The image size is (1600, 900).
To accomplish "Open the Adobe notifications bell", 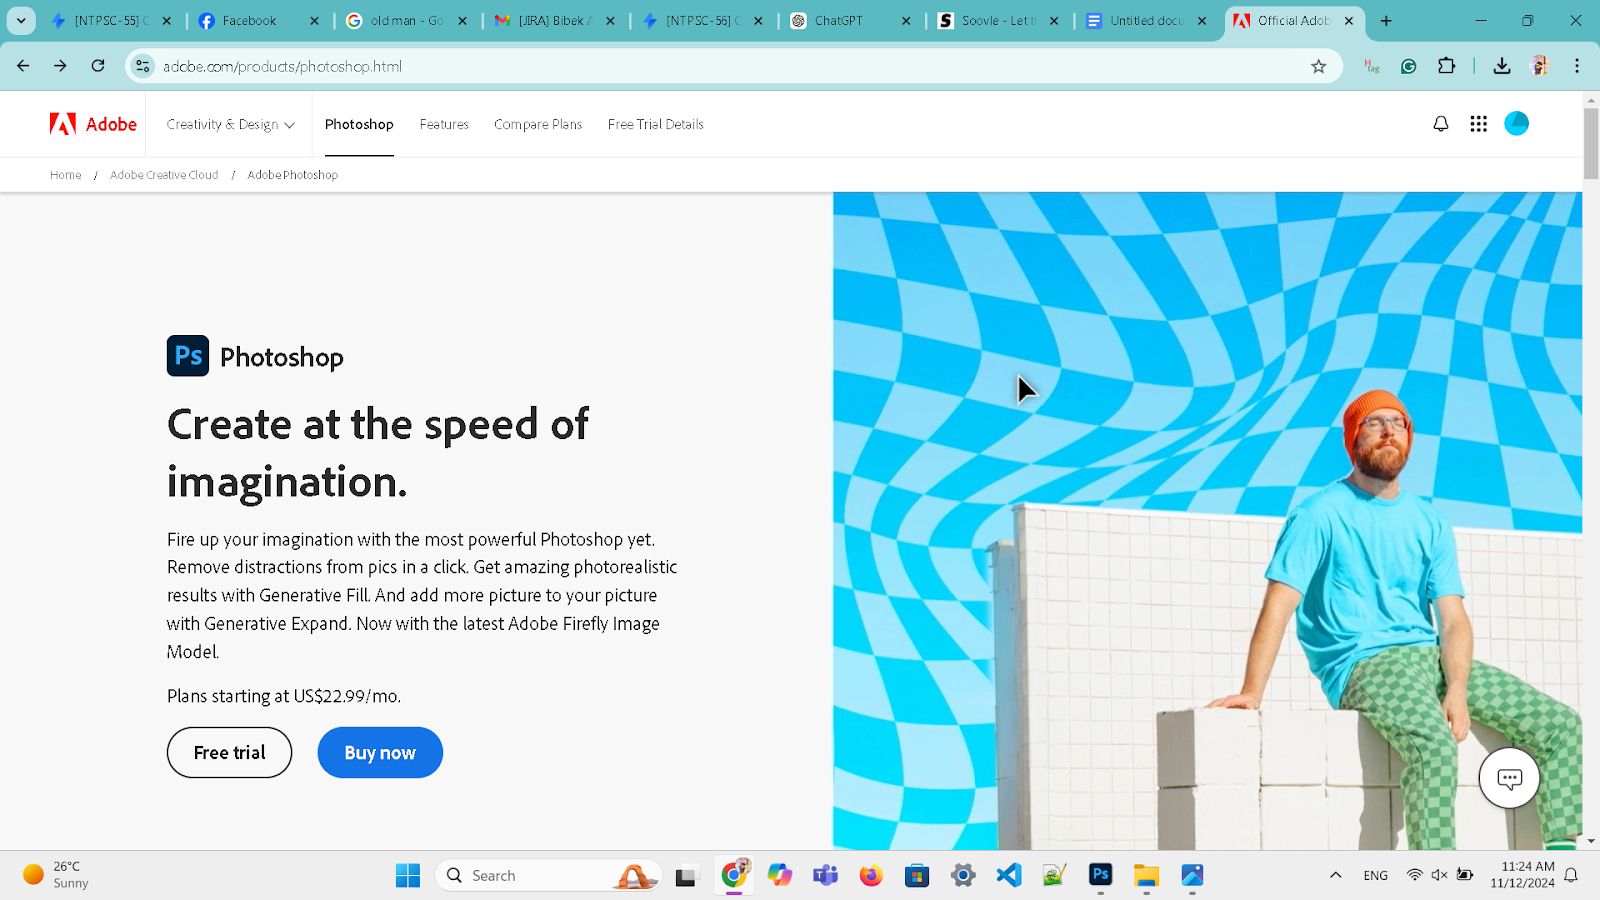I will coord(1441,124).
